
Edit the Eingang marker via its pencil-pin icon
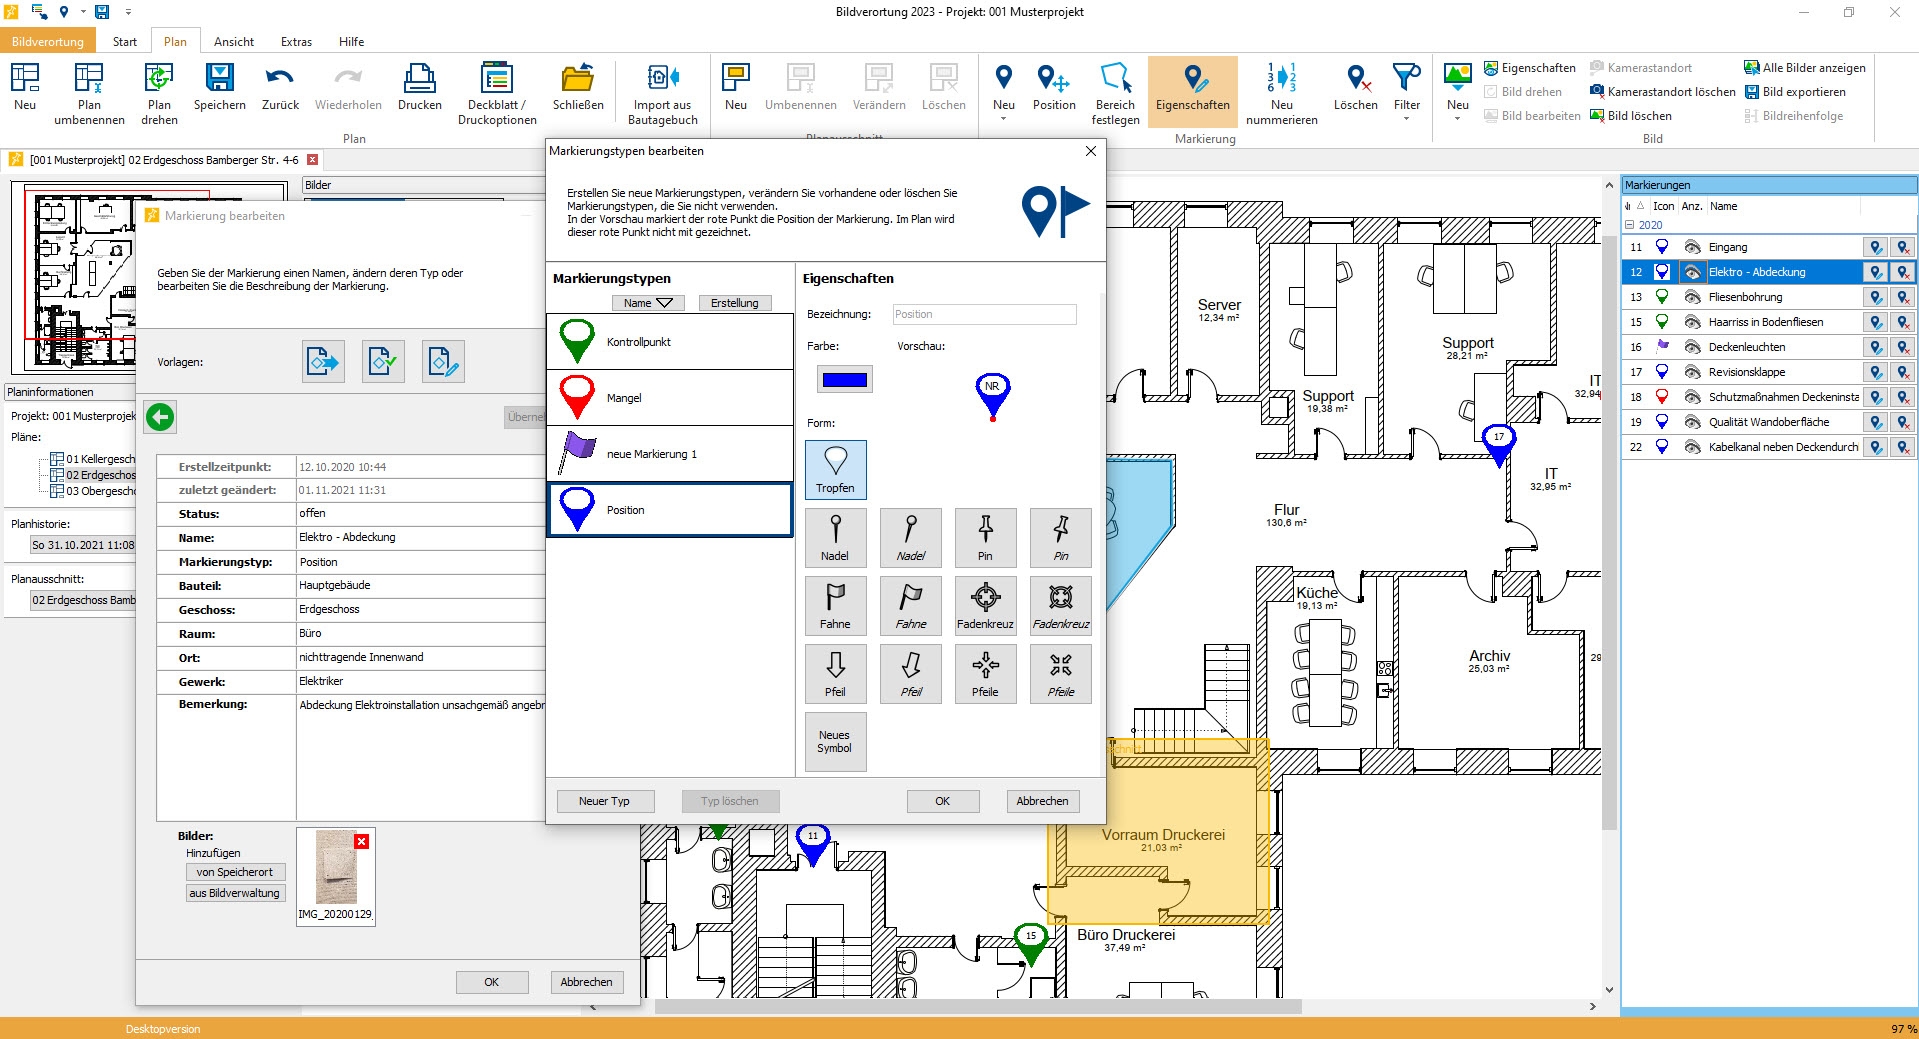[x=1875, y=247]
